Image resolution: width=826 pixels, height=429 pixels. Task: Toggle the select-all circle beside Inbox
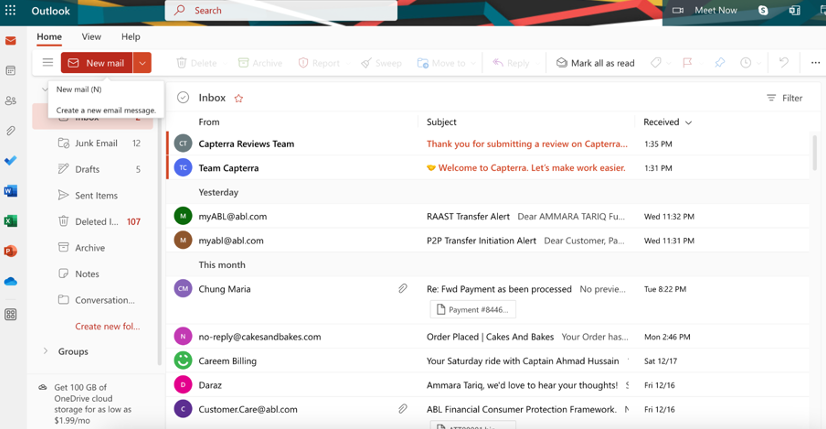click(183, 98)
